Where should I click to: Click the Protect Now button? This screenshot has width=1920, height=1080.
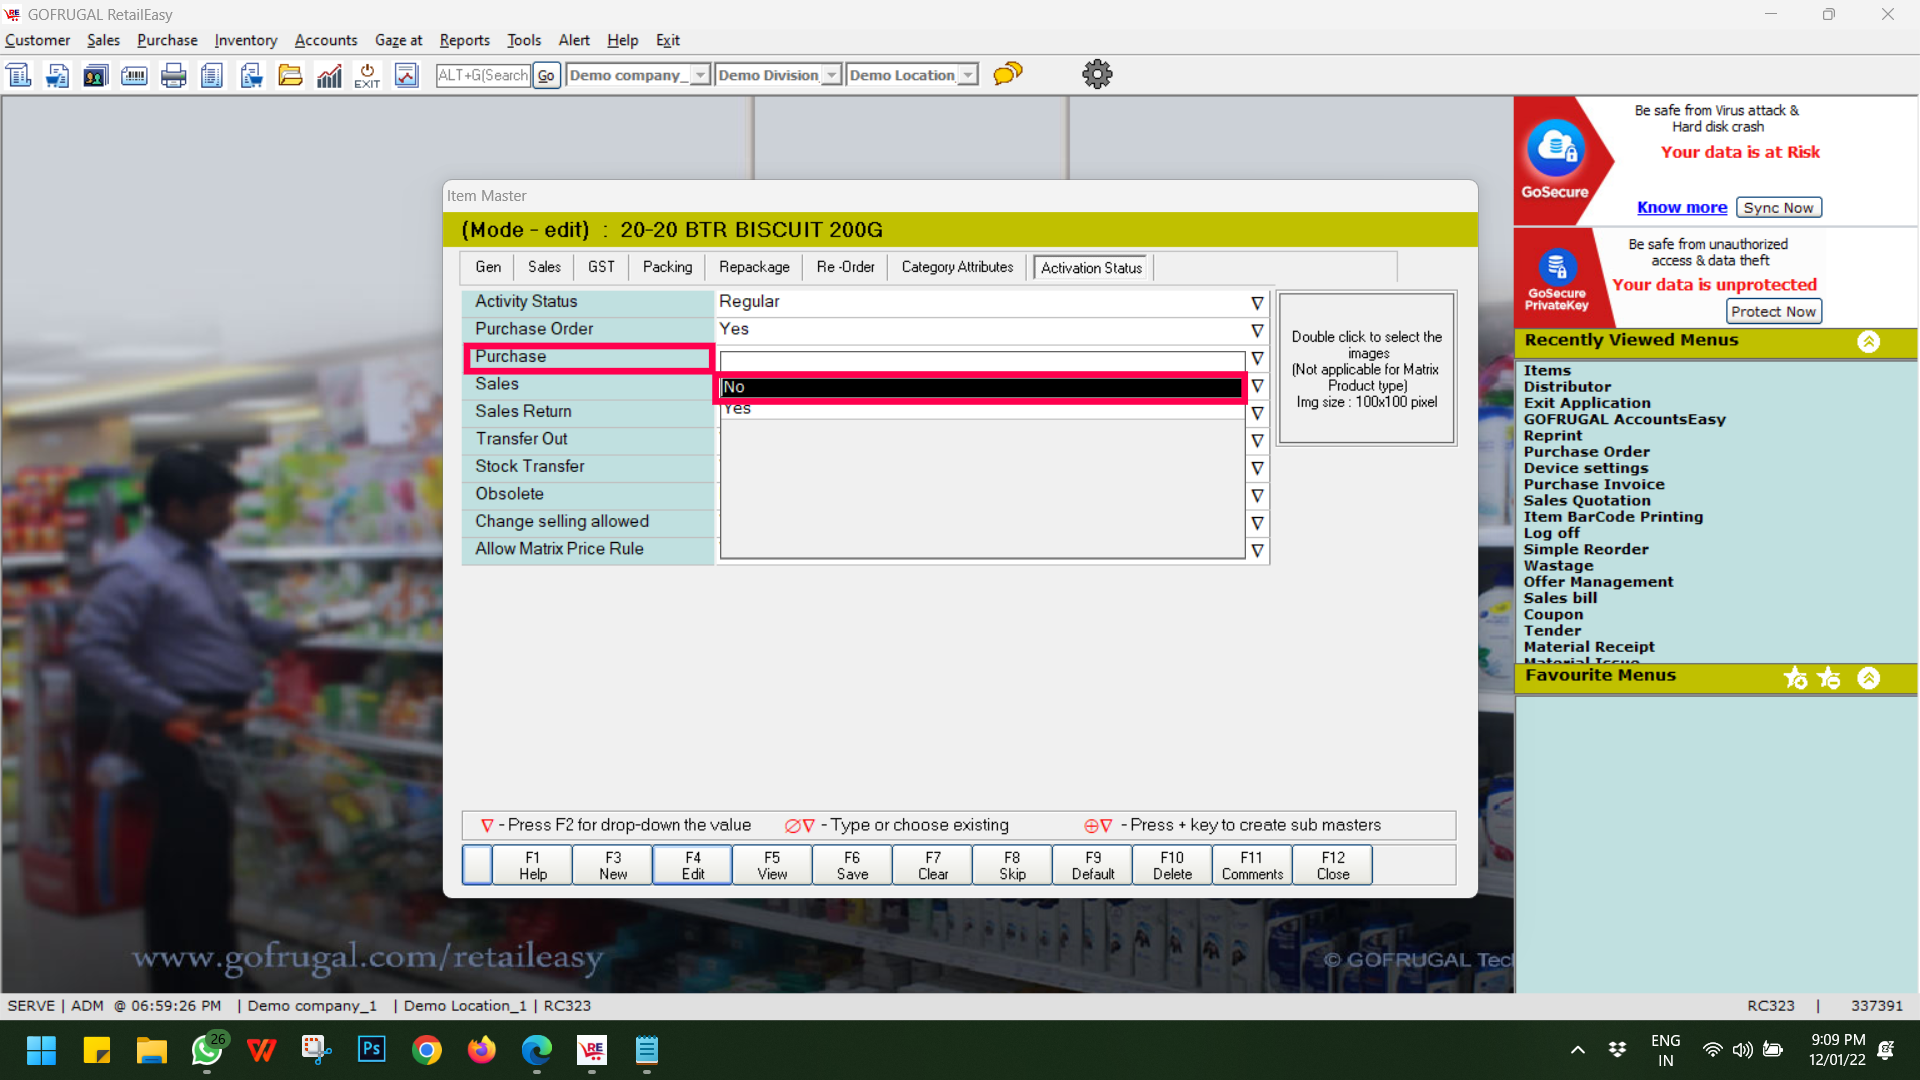coord(1772,311)
